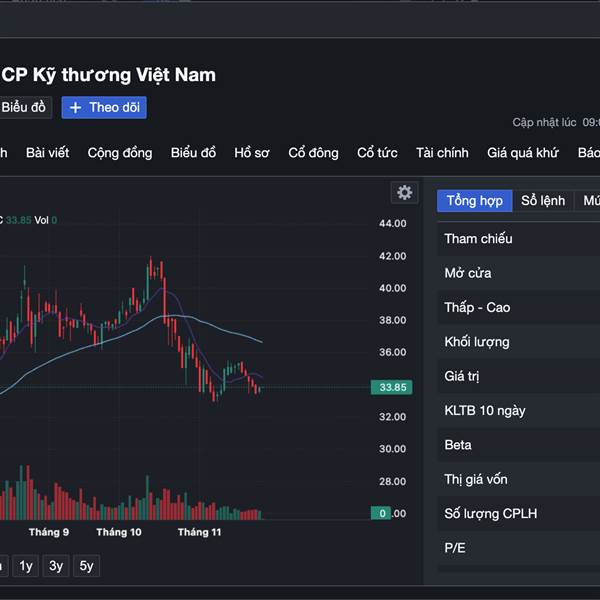Set chart range to 3y
This screenshot has height=600, width=600.
pyautogui.click(x=56, y=566)
